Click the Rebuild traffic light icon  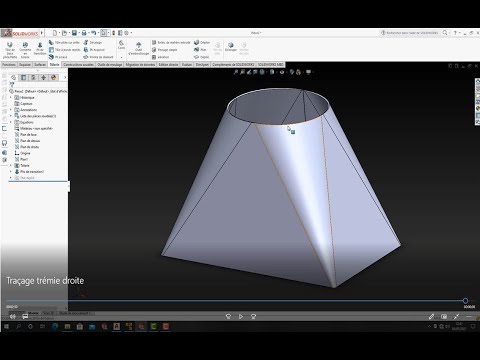pyautogui.click(x=113, y=33)
